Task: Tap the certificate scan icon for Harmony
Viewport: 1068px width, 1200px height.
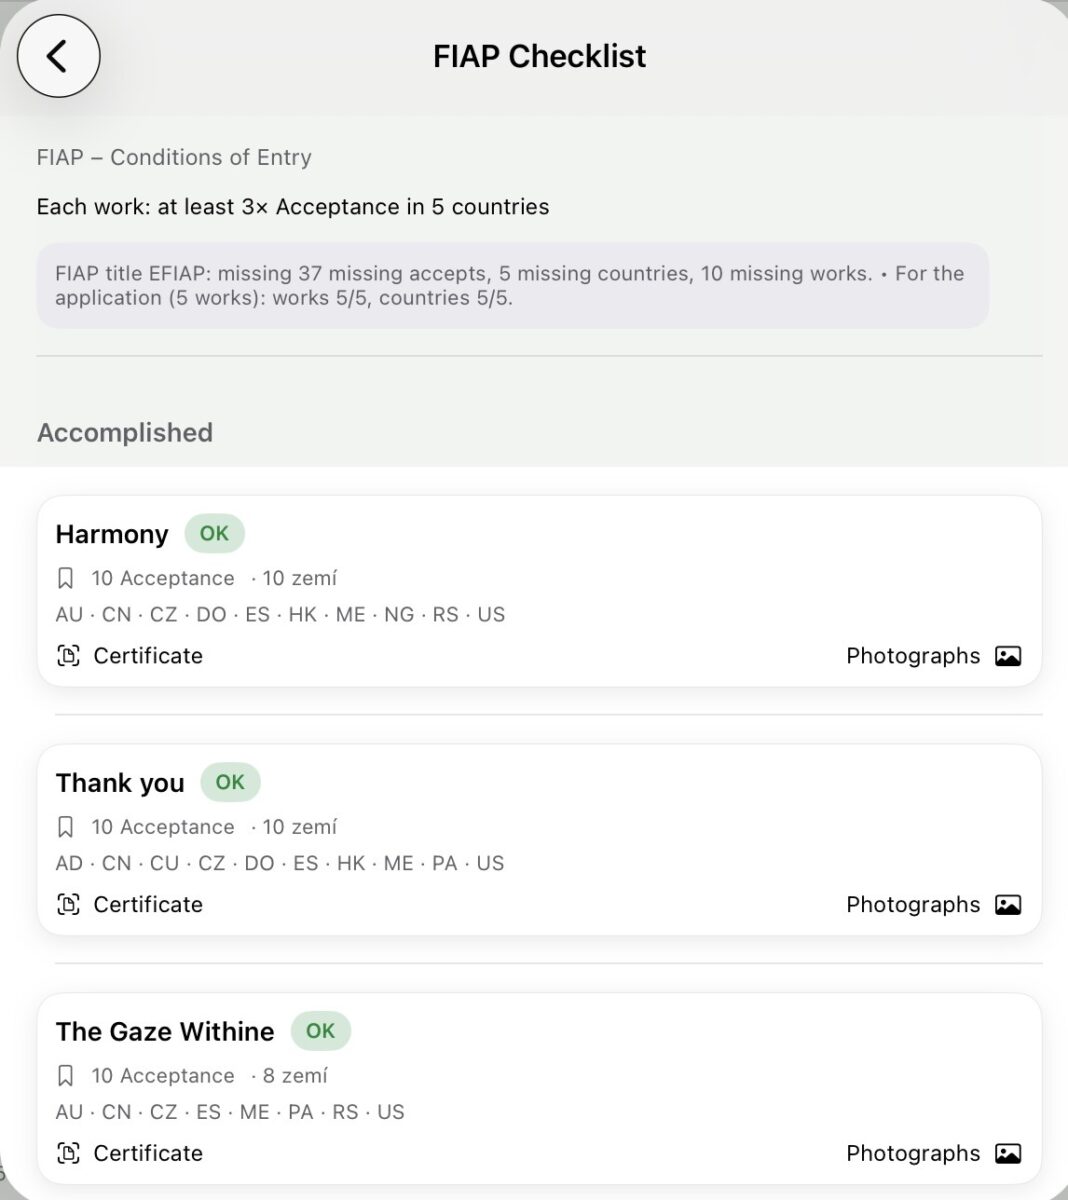Action: pos(68,656)
